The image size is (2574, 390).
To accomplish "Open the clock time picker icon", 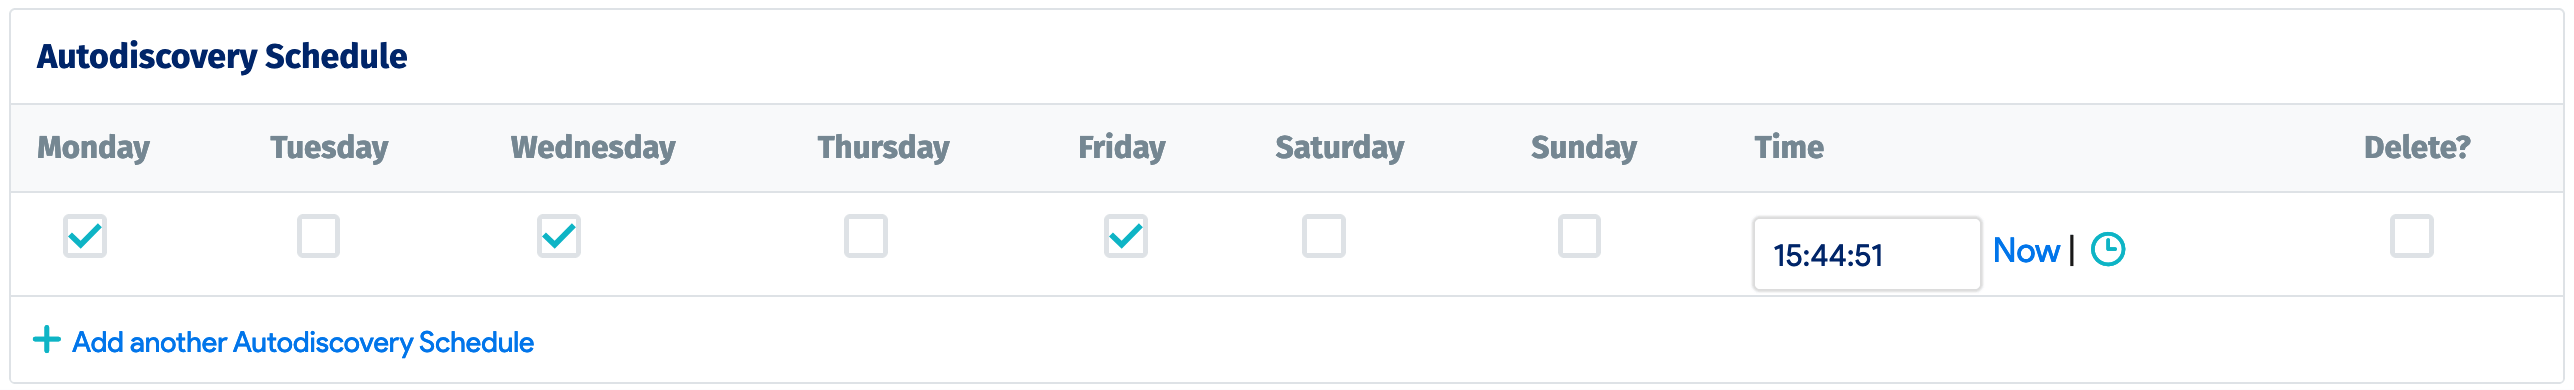I will click(2108, 249).
